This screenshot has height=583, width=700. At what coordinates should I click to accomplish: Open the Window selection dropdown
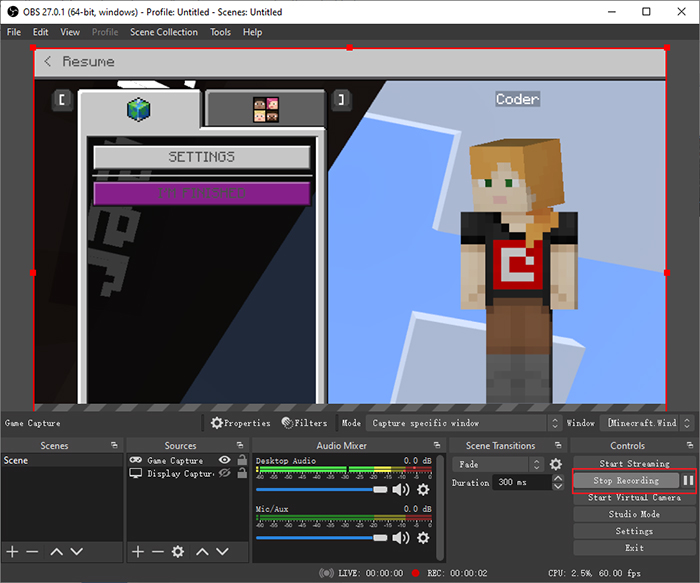pyautogui.click(x=646, y=423)
